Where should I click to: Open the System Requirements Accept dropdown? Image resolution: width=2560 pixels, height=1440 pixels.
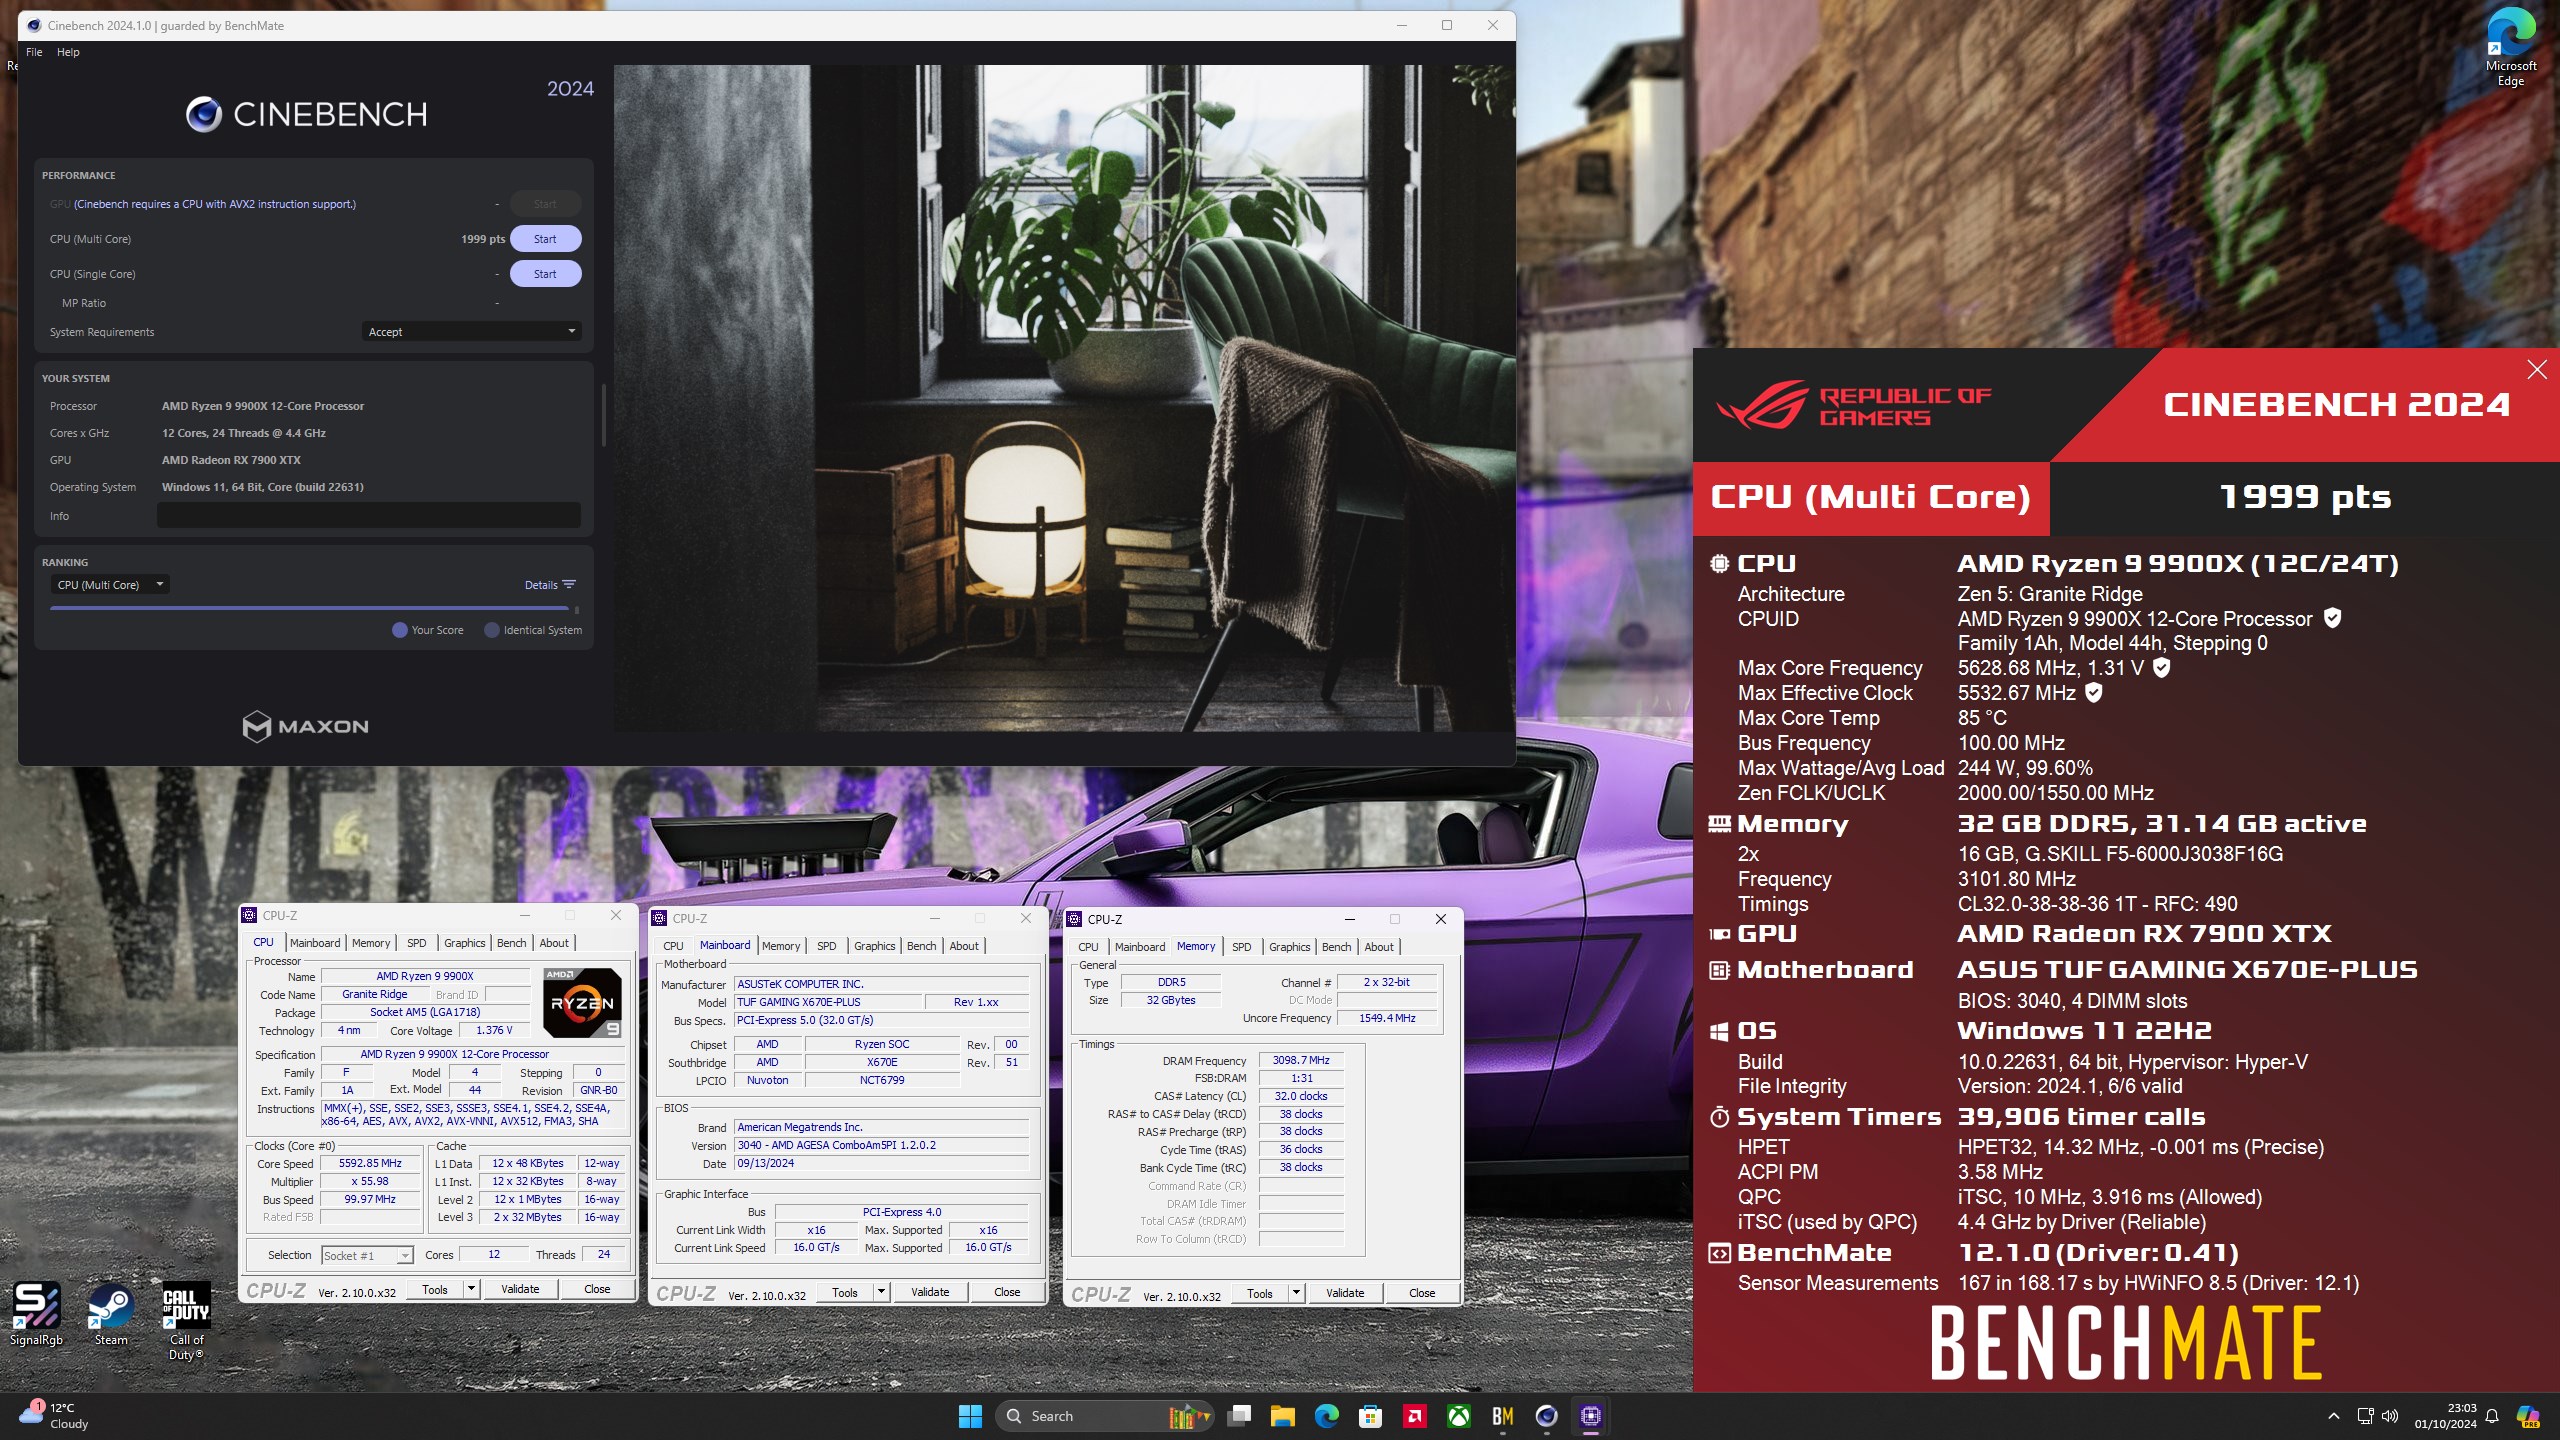tap(471, 332)
